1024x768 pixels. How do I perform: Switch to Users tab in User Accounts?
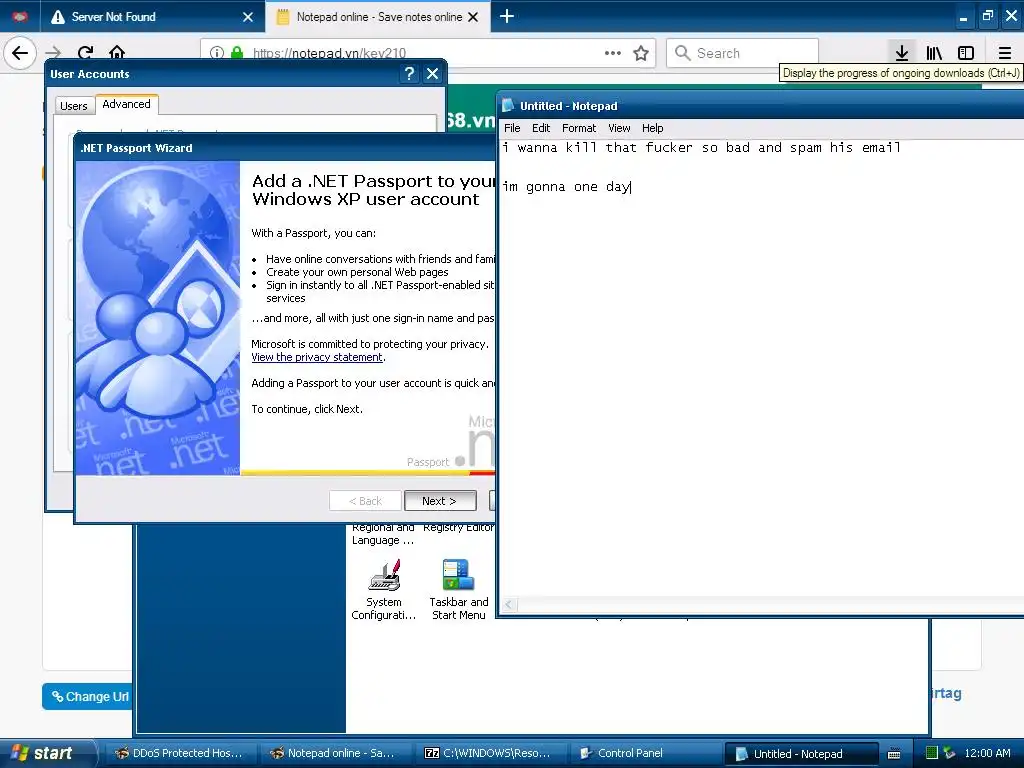click(x=74, y=106)
